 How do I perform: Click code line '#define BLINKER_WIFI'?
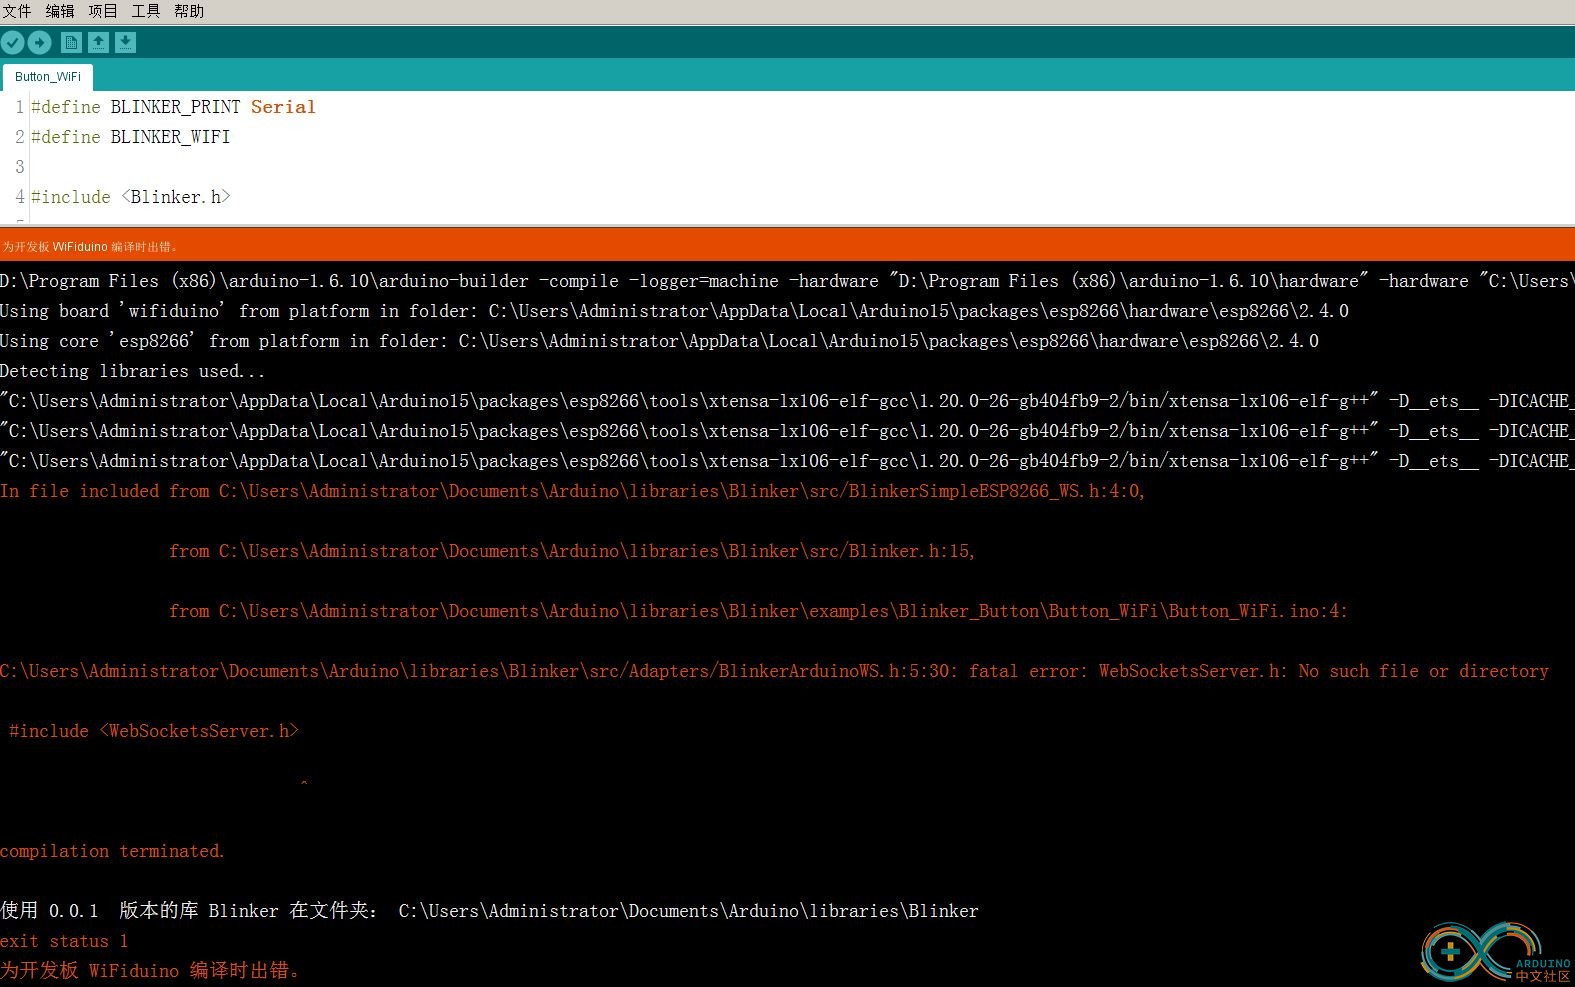pyautogui.click(x=130, y=137)
